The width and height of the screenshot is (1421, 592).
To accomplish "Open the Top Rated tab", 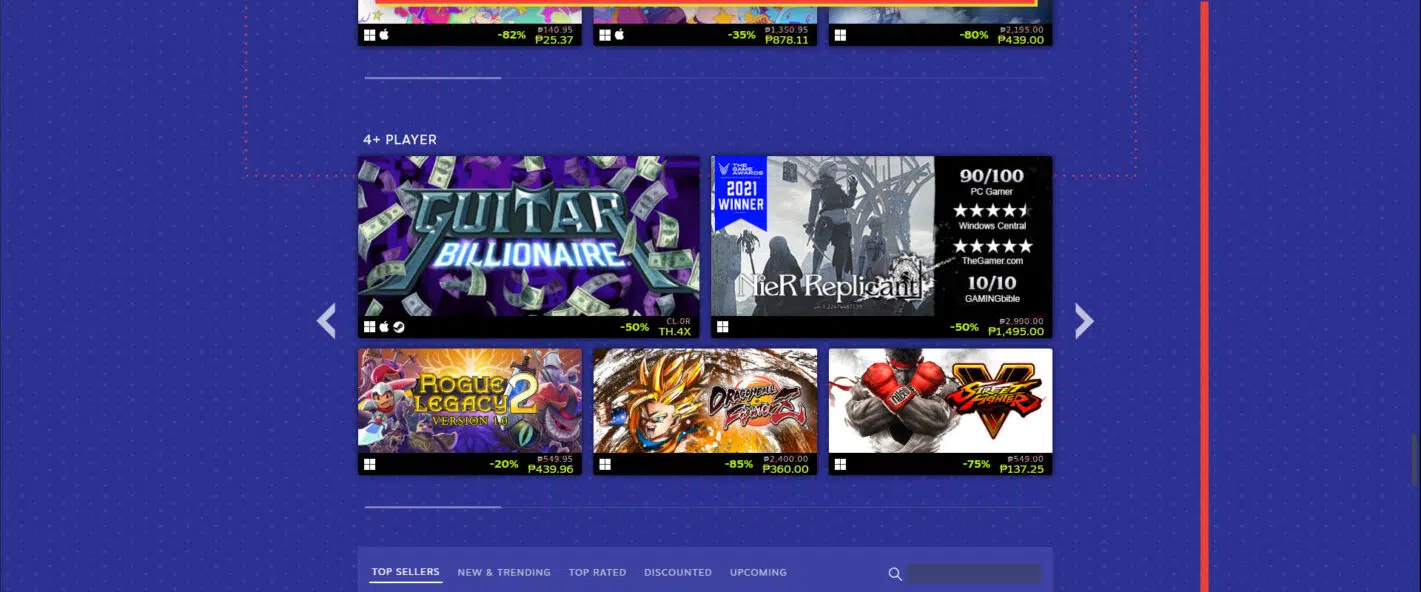I will (597, 572).
